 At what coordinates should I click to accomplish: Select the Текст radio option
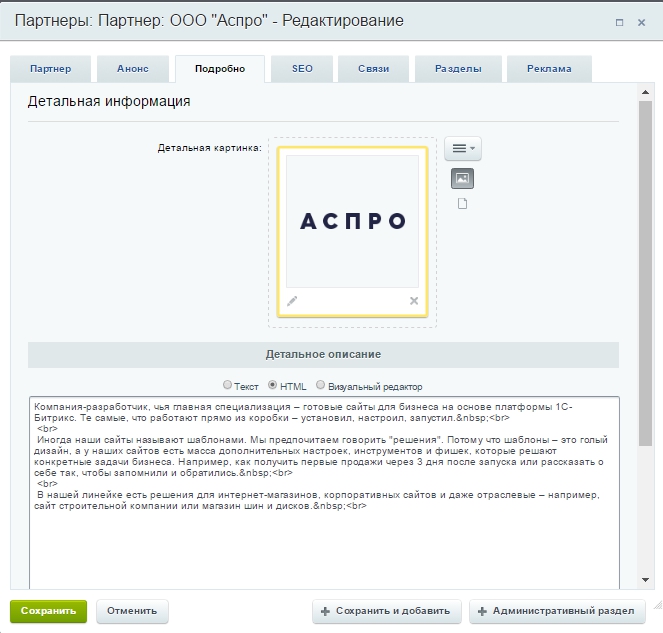click(x=227, y=385)
